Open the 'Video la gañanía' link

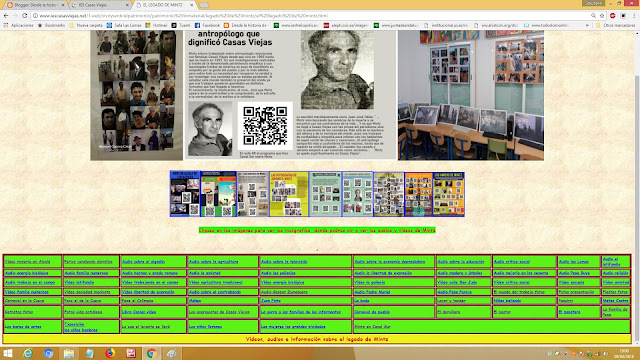tap(370, 282)
